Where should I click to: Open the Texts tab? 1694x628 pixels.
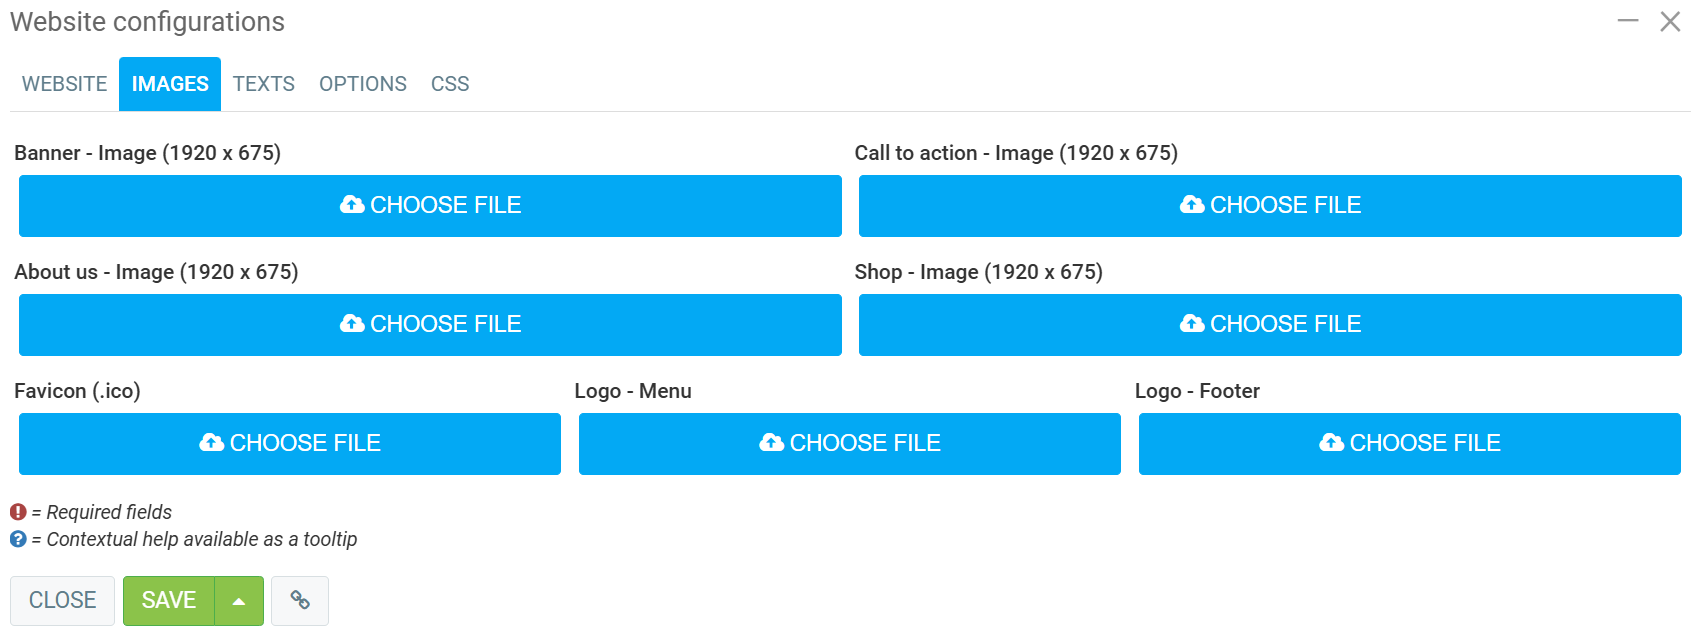pyautogui.click(x=264, y=84)
